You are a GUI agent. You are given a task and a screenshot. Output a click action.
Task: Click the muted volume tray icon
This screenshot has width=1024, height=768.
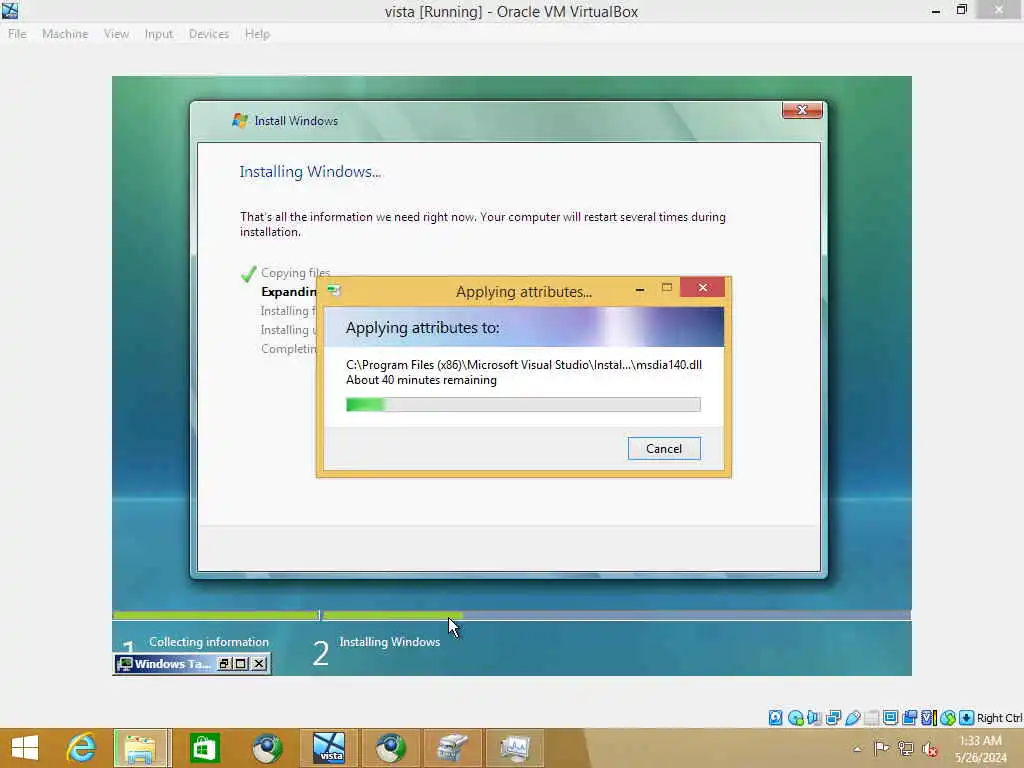coord(929,749)
